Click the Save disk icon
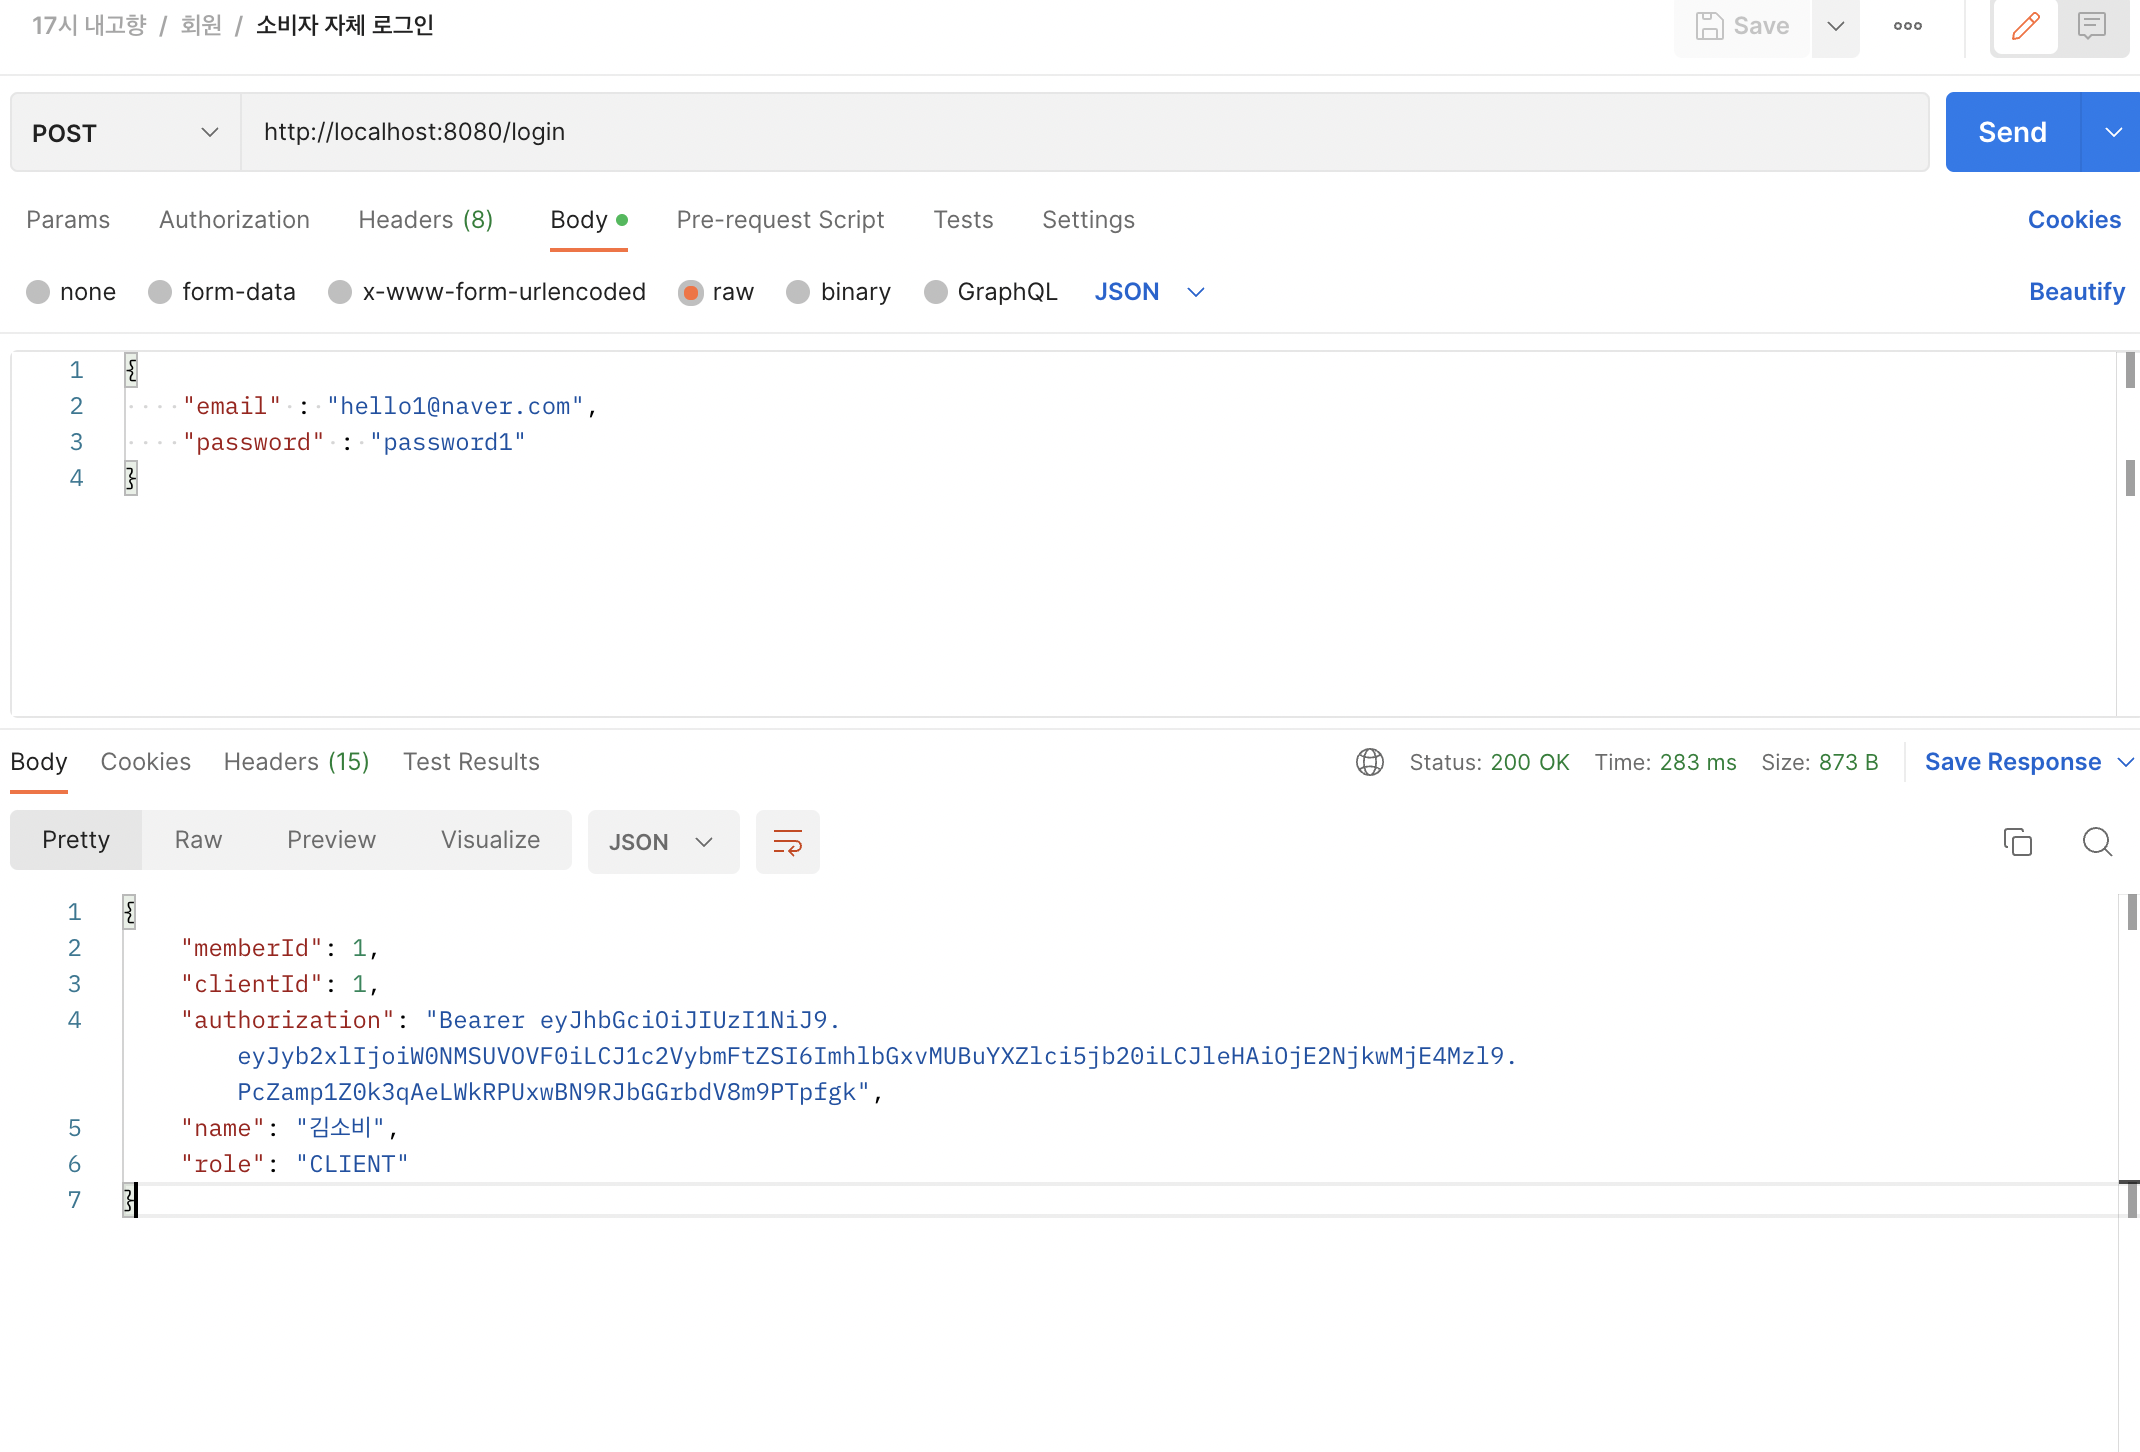Screen dimensions: 2140x1452 click(x=1709, y=26)
